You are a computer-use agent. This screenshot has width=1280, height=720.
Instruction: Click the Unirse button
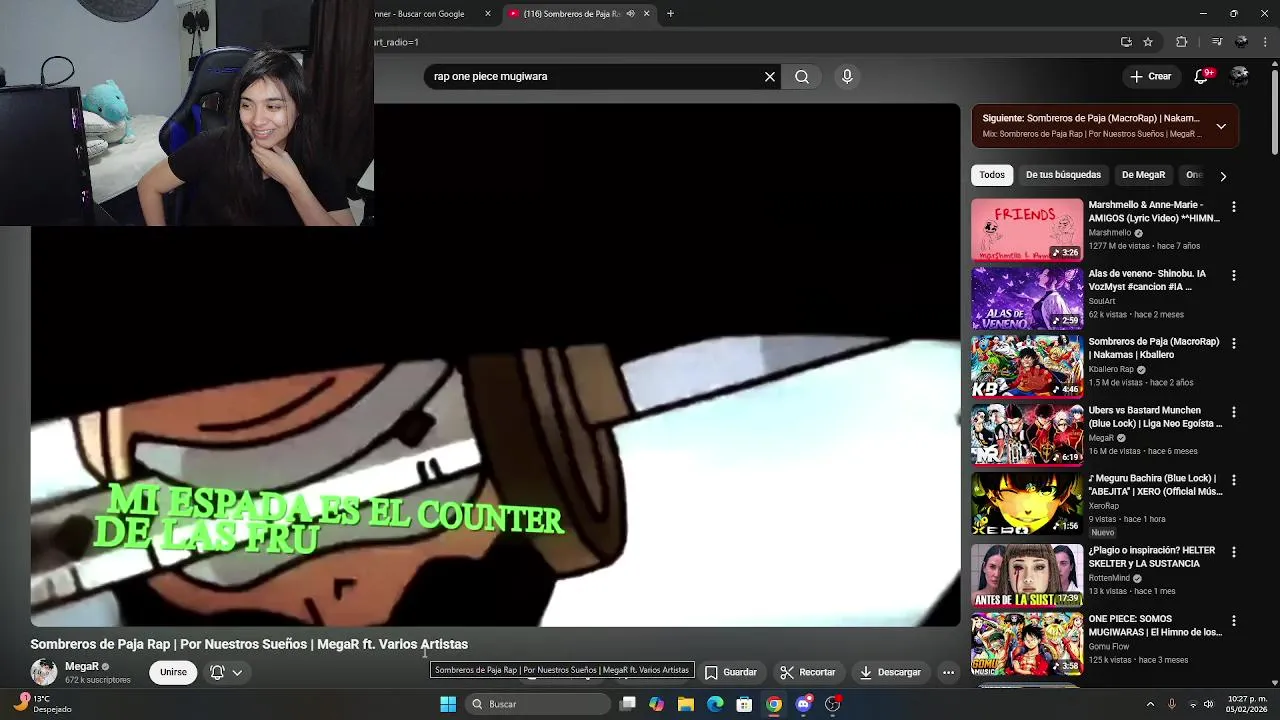click(173, 672)
